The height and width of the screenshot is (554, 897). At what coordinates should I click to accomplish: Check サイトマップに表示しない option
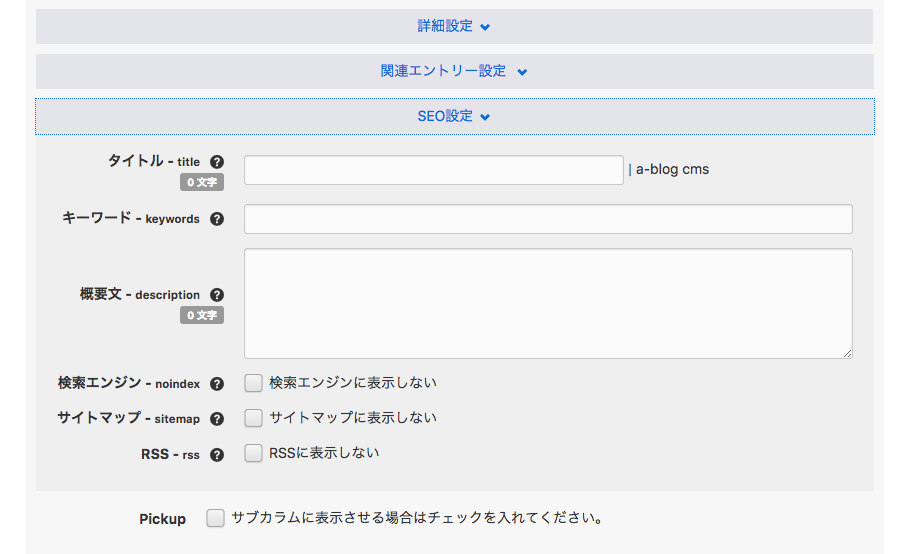pos(254,418)
